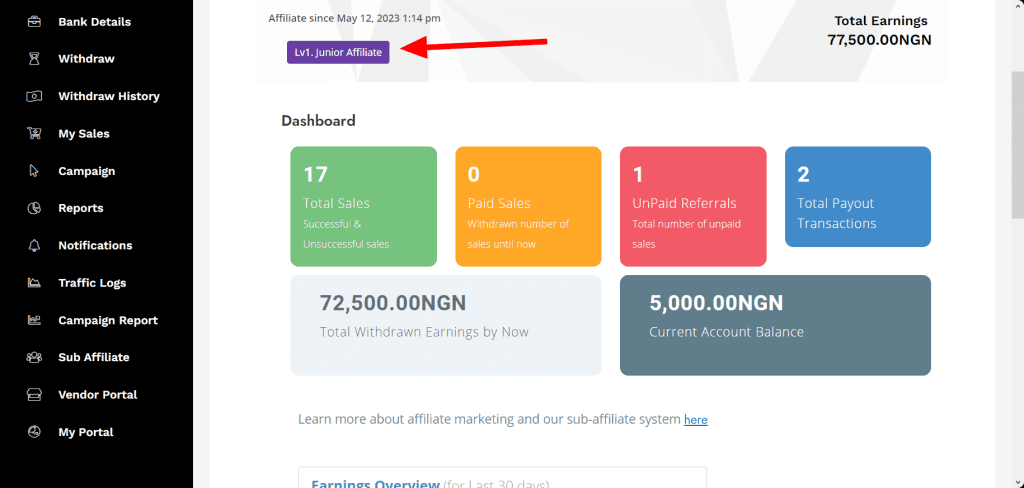Open Campaign Report from the sidebar
Viewport: 1024px width, 488px height.
click(x=107, y=320)
